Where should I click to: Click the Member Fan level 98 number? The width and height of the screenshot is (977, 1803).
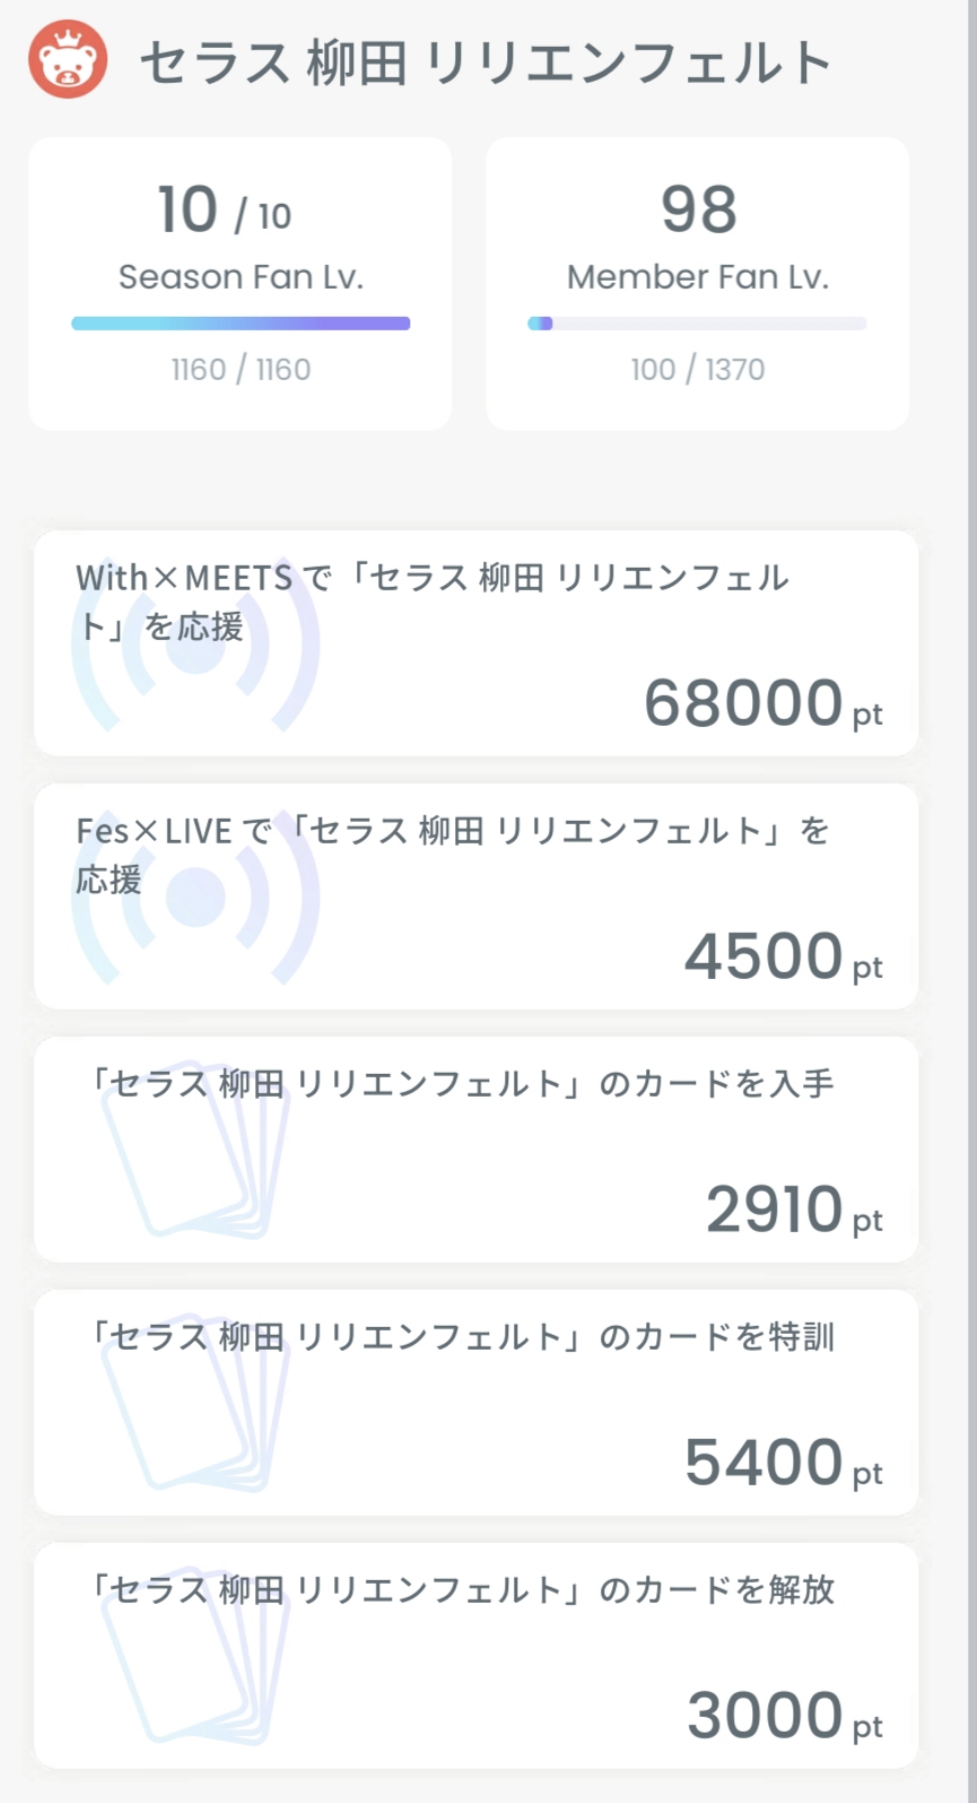[x=698, y=210]
